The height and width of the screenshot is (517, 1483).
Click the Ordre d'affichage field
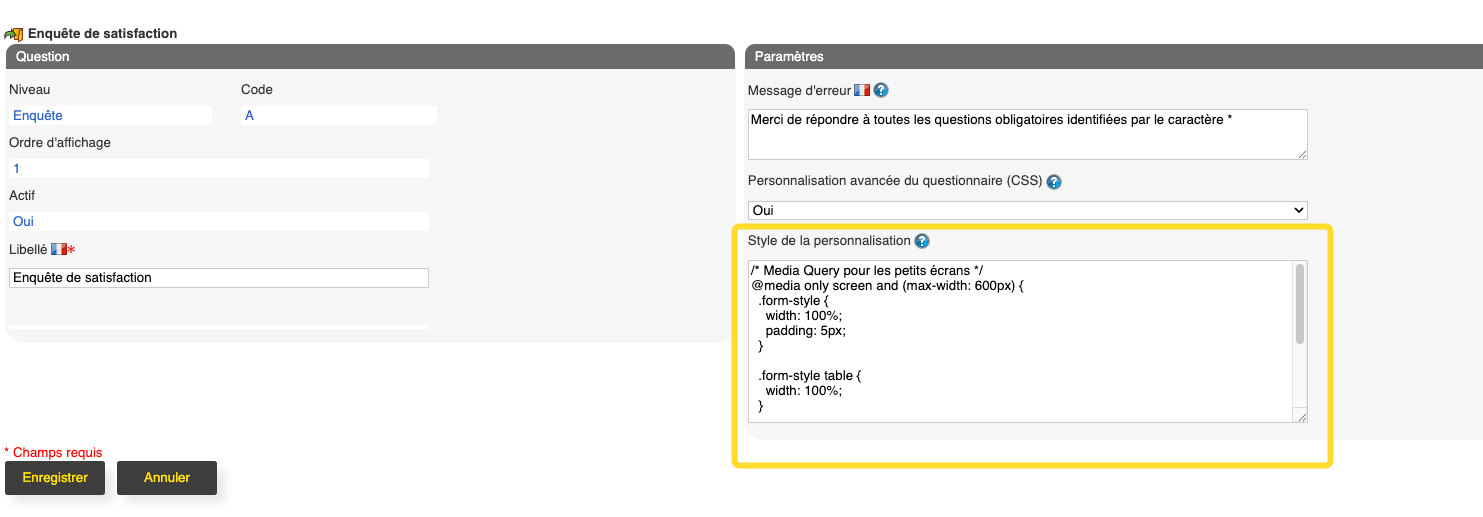pos(218,169)
